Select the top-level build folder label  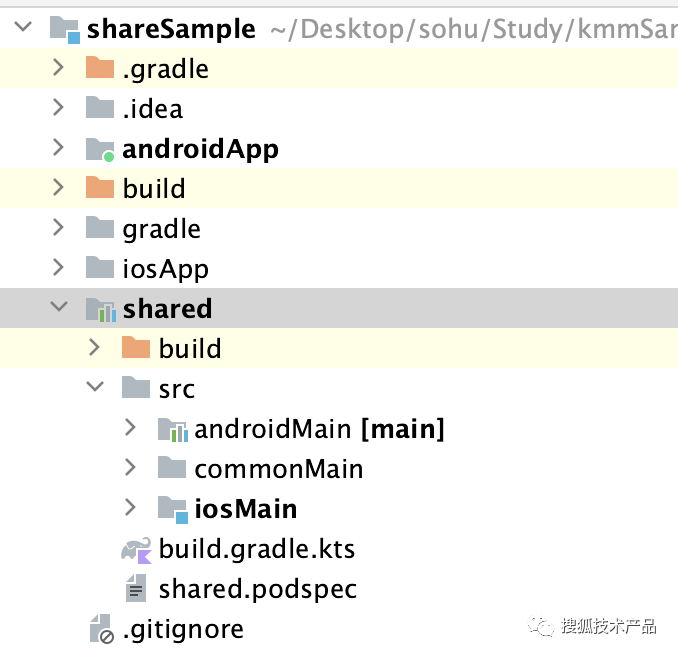pyautogui.click(x=154, y=189)
